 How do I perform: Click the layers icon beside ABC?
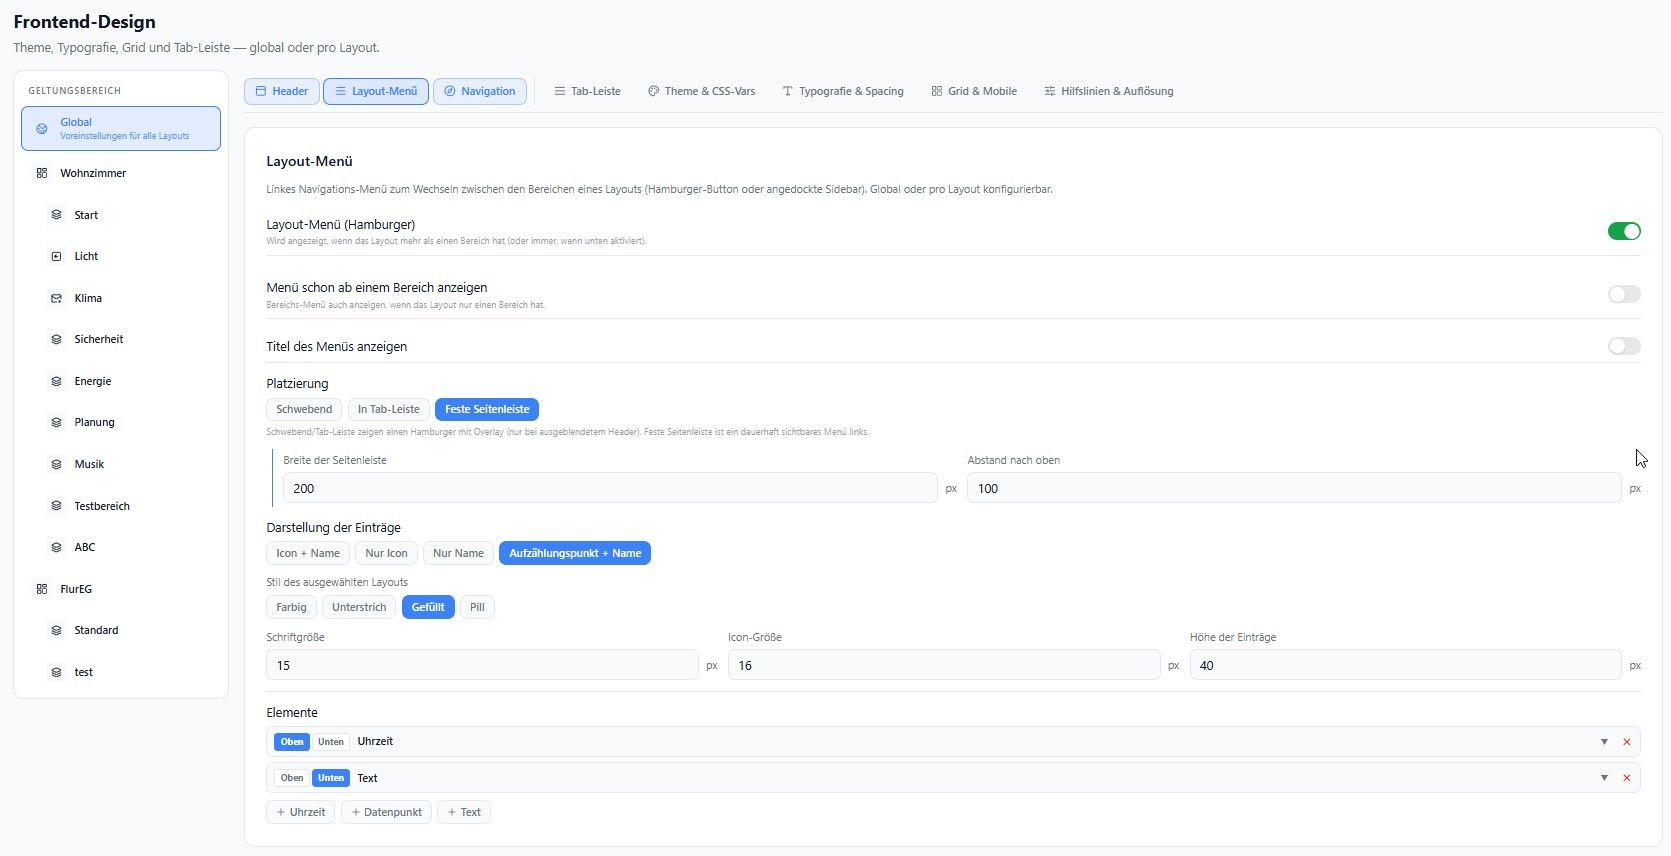56,547
